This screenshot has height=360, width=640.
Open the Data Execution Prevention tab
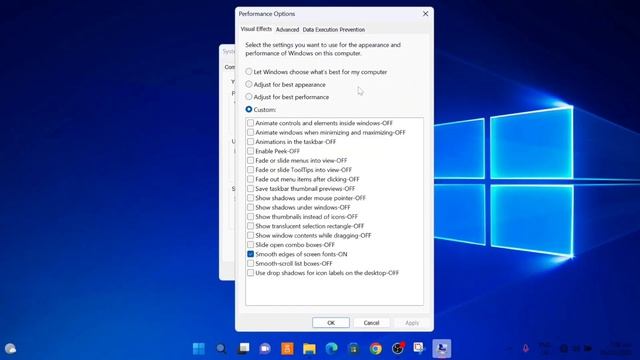coord(333,29)
